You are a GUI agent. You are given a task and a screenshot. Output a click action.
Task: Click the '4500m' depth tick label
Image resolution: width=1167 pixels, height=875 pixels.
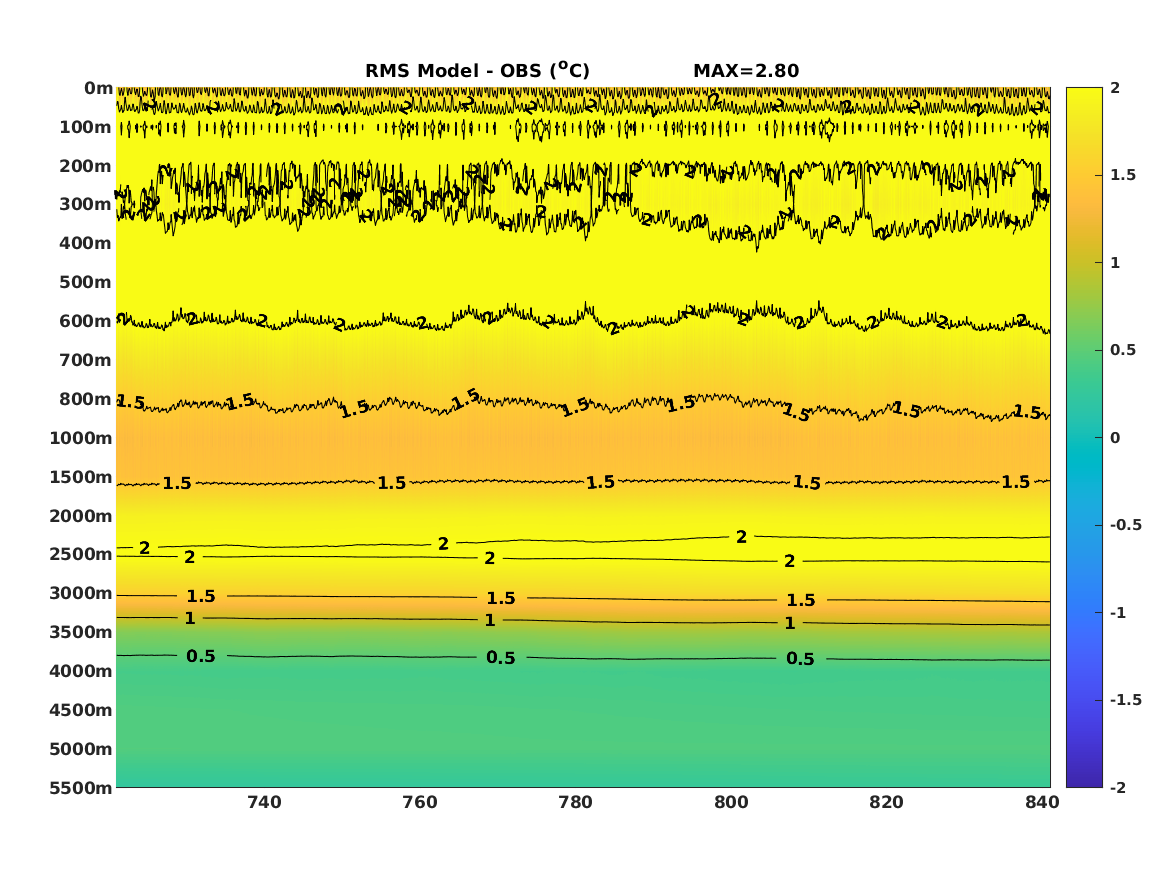(81, 710)
